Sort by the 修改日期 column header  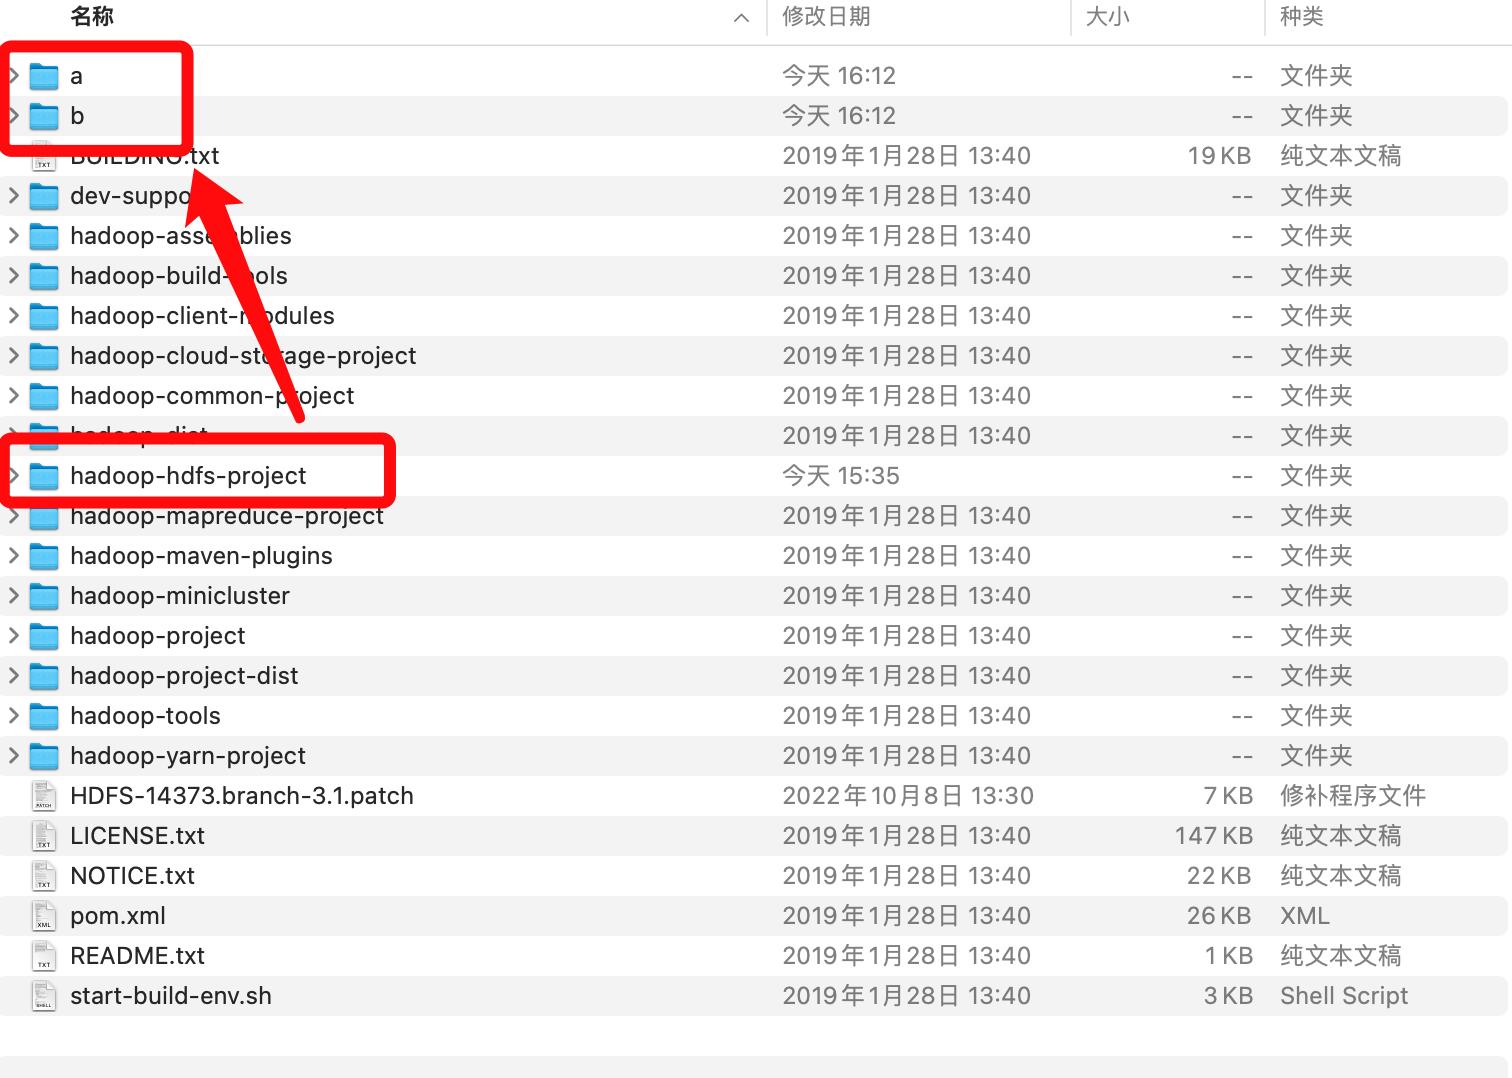point(826,16)
